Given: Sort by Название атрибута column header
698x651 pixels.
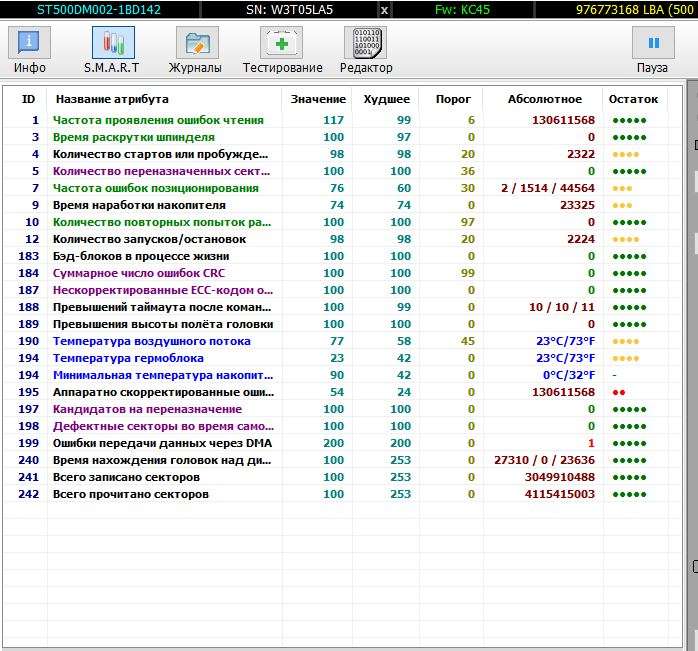Looking at the screenshot, I should [x=112, y=99].
